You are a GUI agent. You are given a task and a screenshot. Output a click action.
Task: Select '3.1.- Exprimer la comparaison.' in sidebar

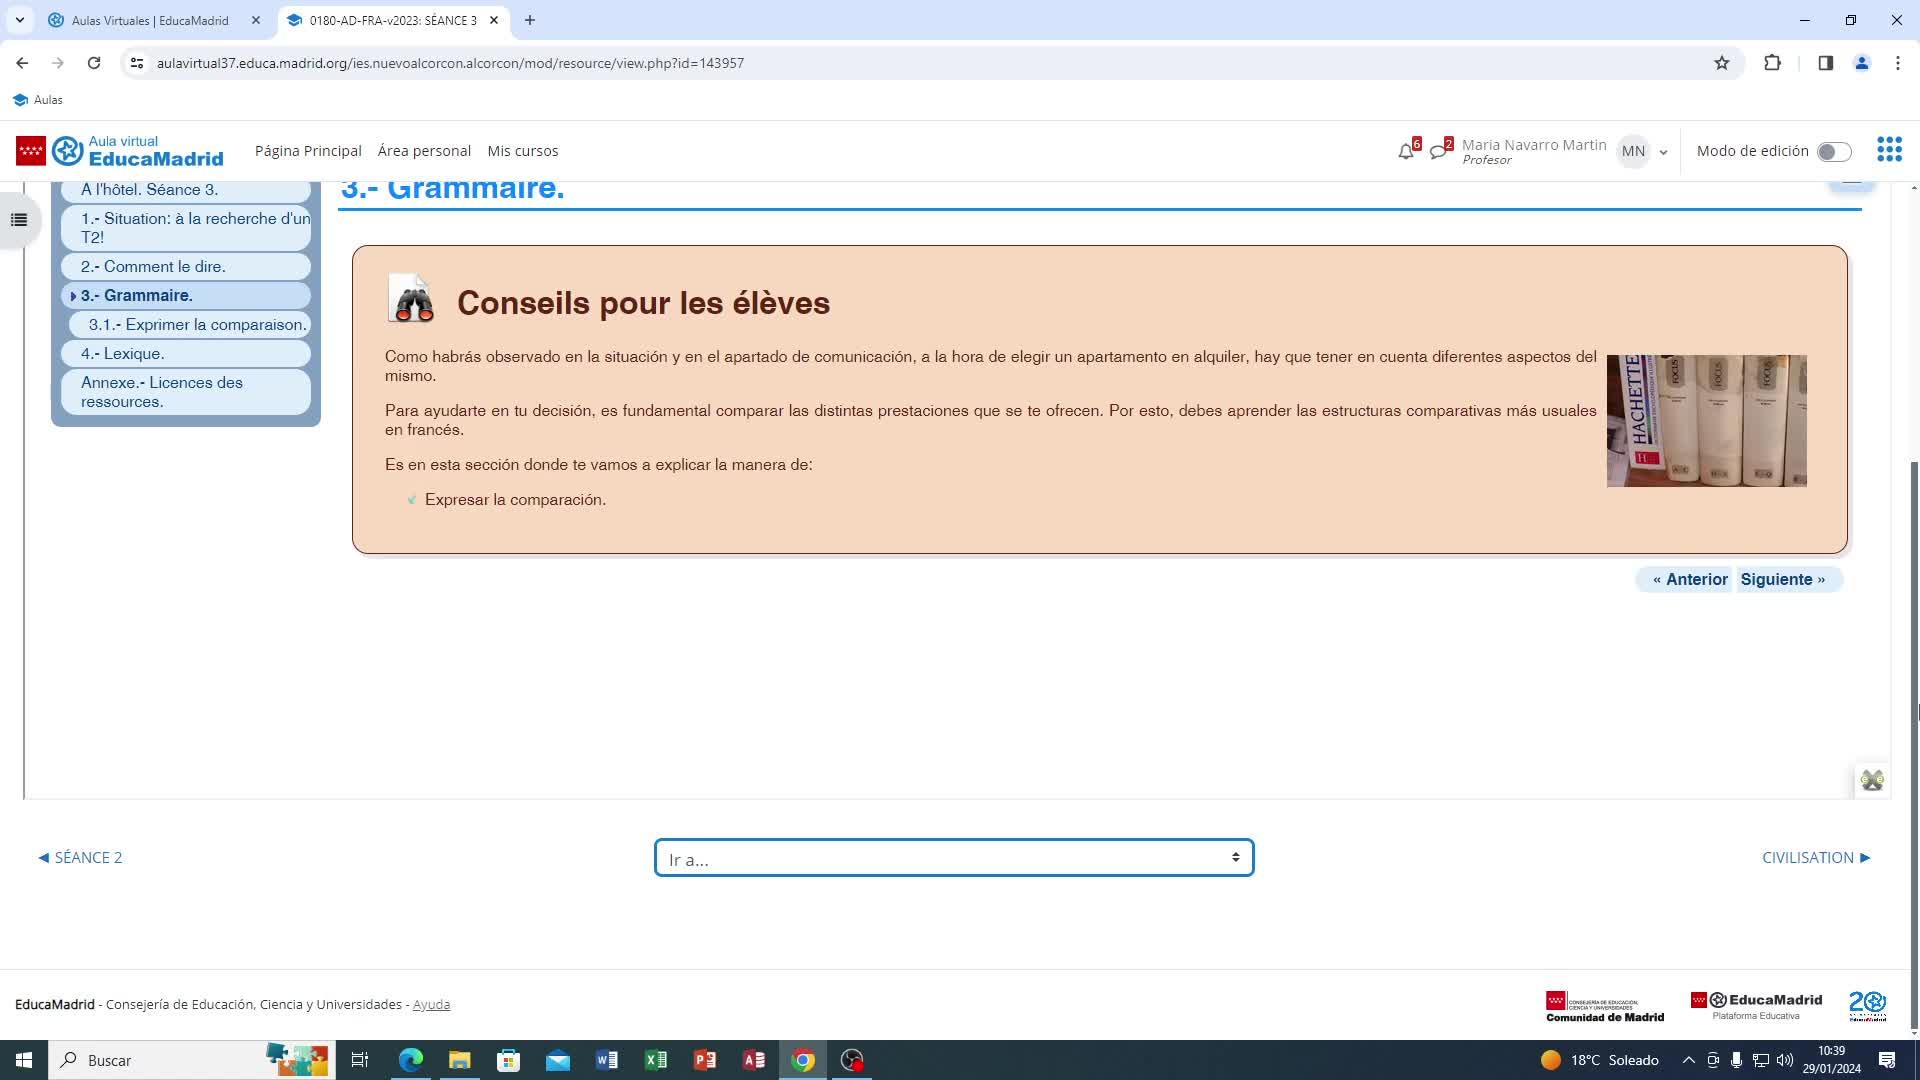pyautogui.click(x=197, y=325)
